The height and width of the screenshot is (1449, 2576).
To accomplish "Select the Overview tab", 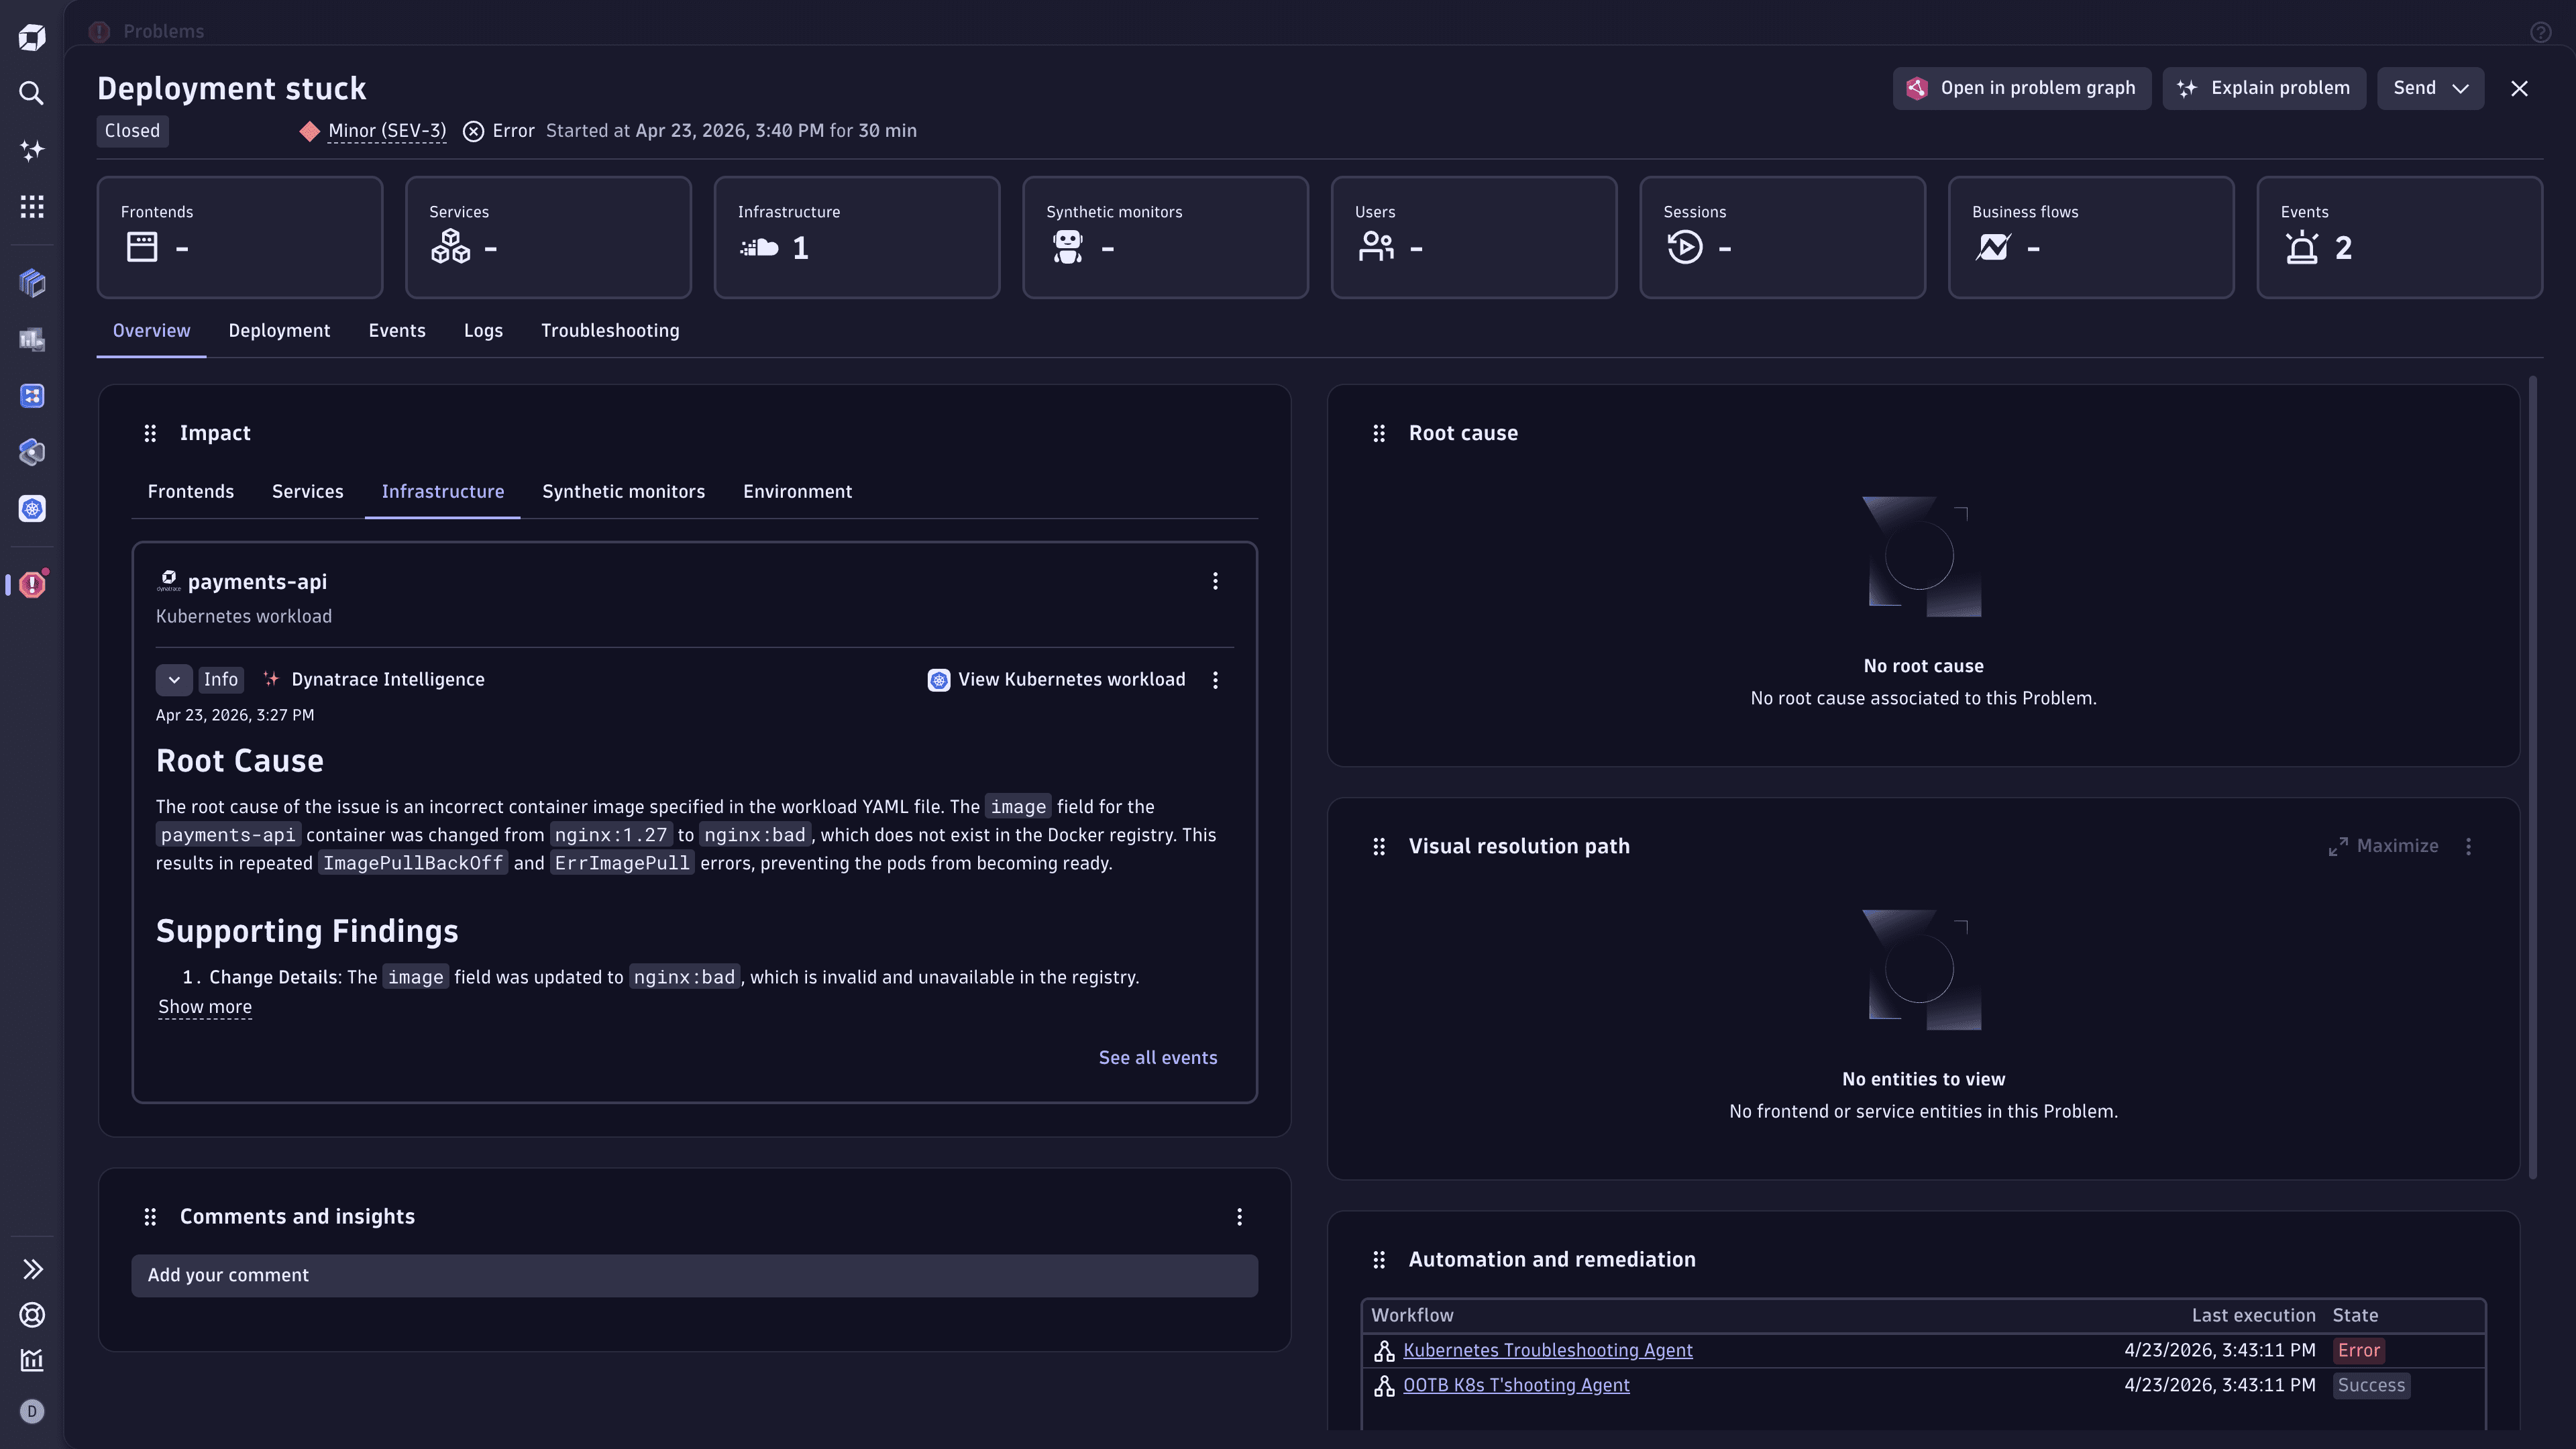I will pos(151,330).
